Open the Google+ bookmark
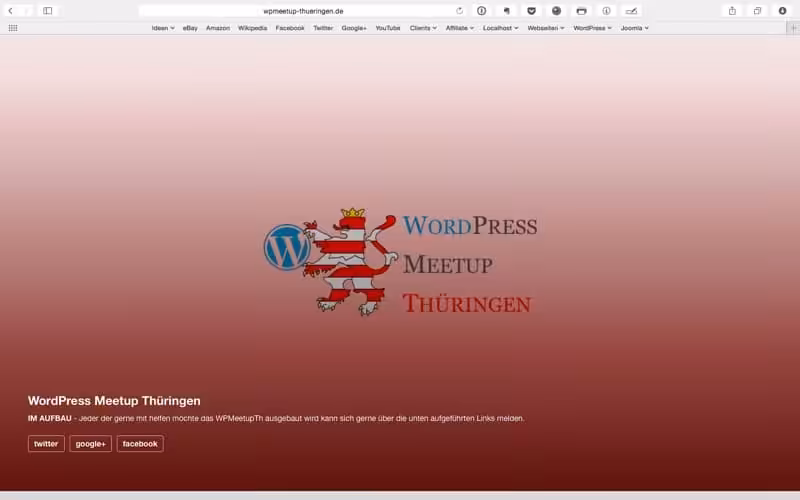 pos(354,28)
